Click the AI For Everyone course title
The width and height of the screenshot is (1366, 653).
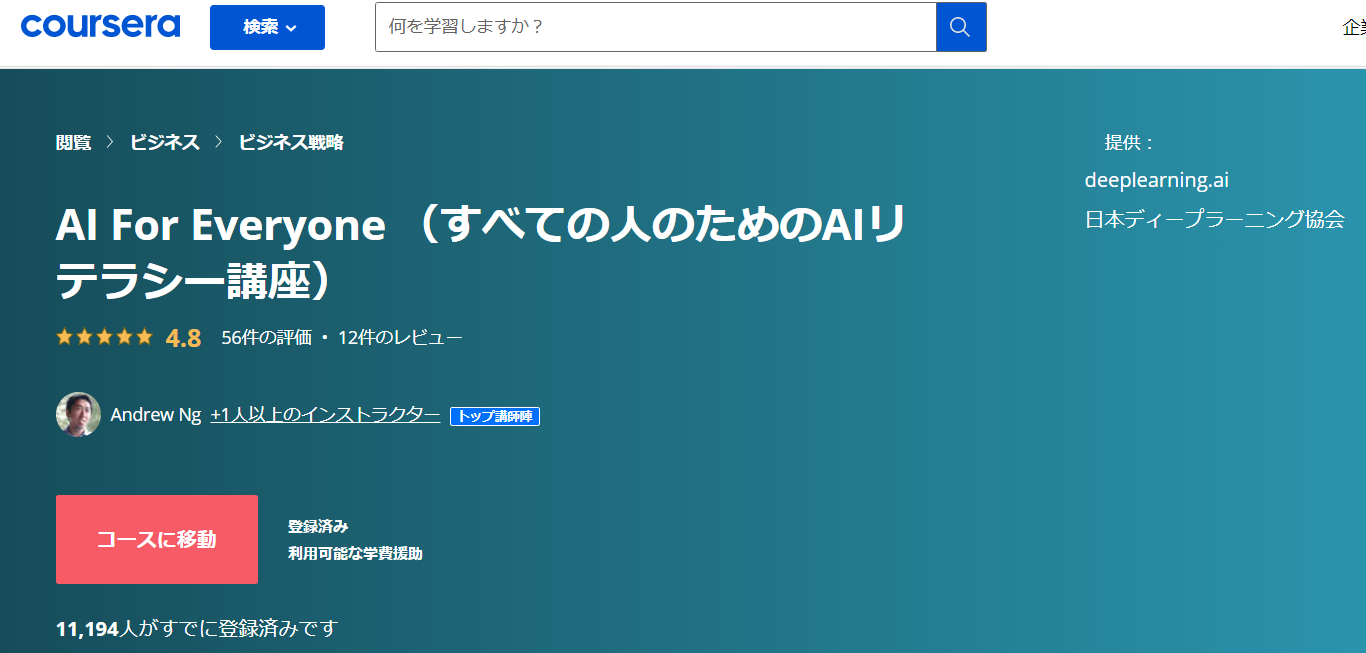coord(480,253)
